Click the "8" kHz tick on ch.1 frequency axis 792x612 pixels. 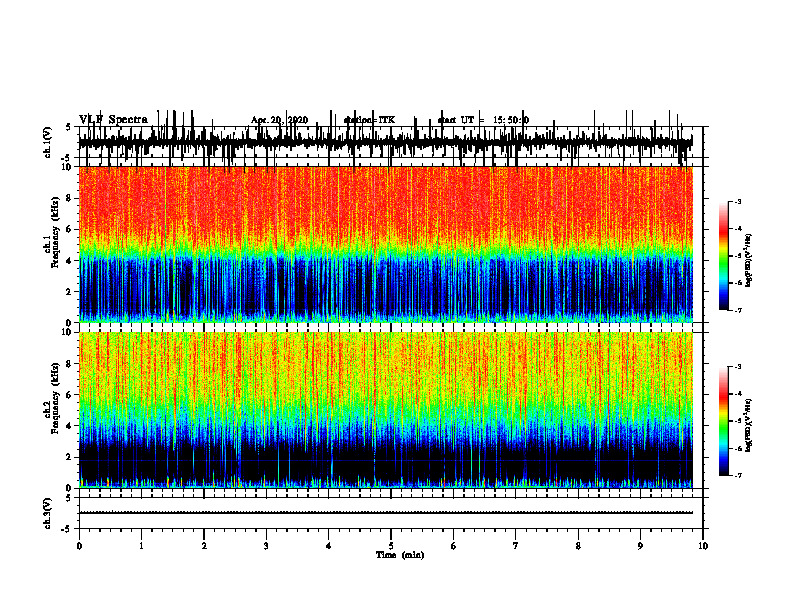(69, 198)
